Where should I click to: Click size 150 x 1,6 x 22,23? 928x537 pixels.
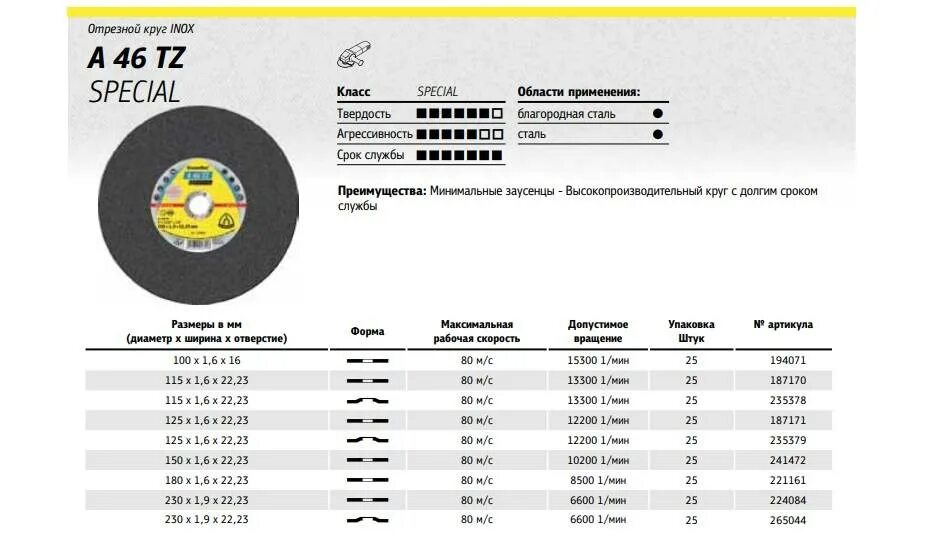[207, 460]
